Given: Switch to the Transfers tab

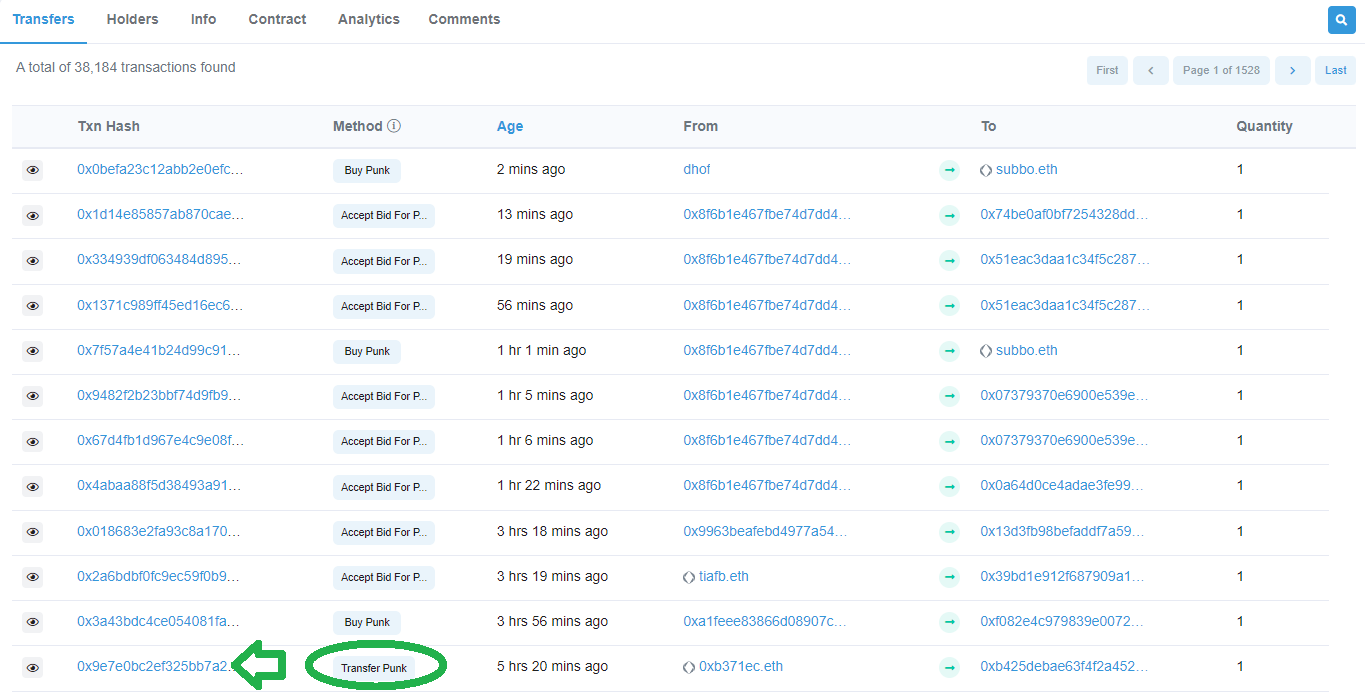Looking at the screenshot, I should [43, 20].
